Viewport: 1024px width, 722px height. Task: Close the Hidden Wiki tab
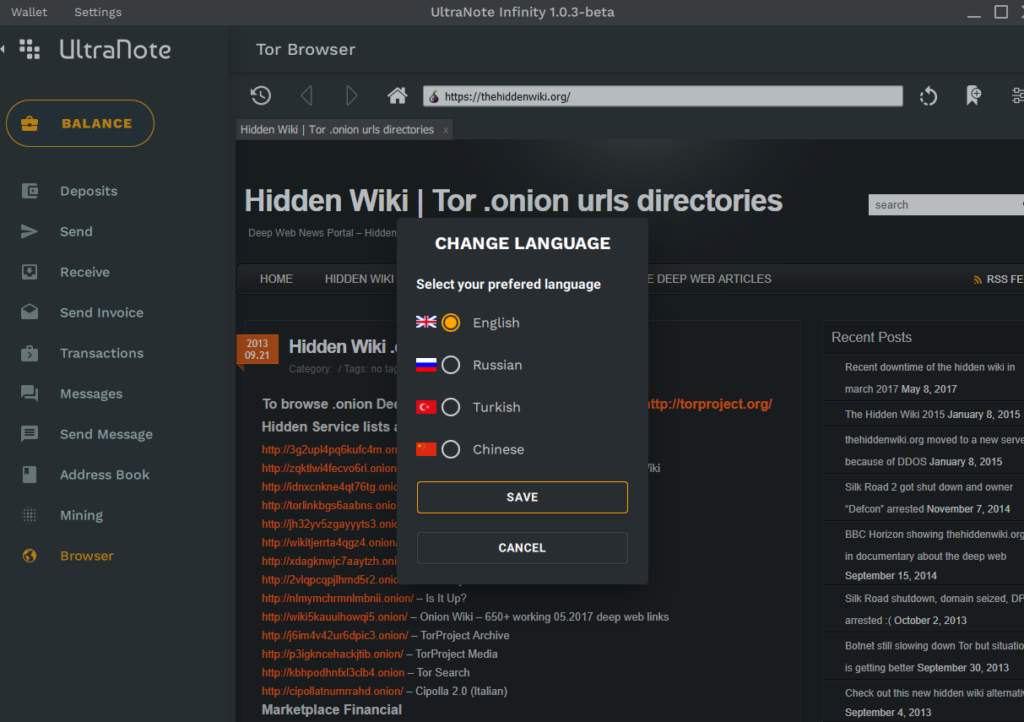tap(445, 131)
